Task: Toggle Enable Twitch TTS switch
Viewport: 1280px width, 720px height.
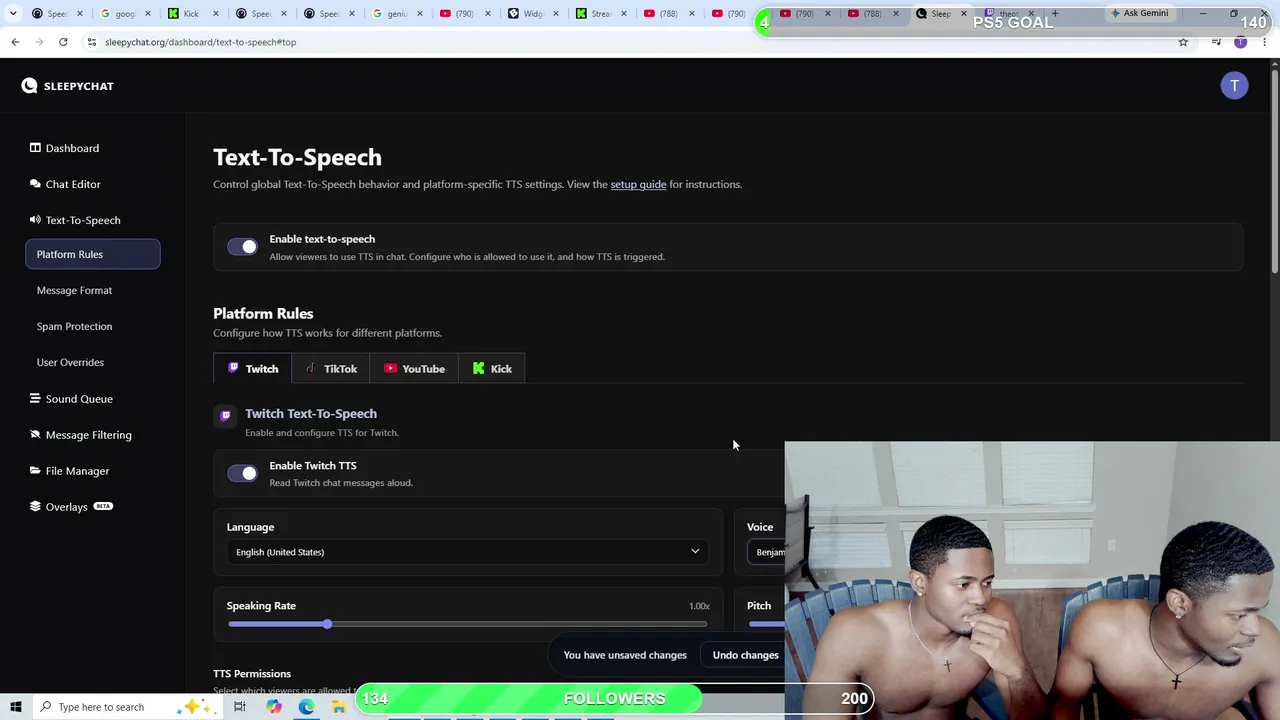Action: (242, 473)
